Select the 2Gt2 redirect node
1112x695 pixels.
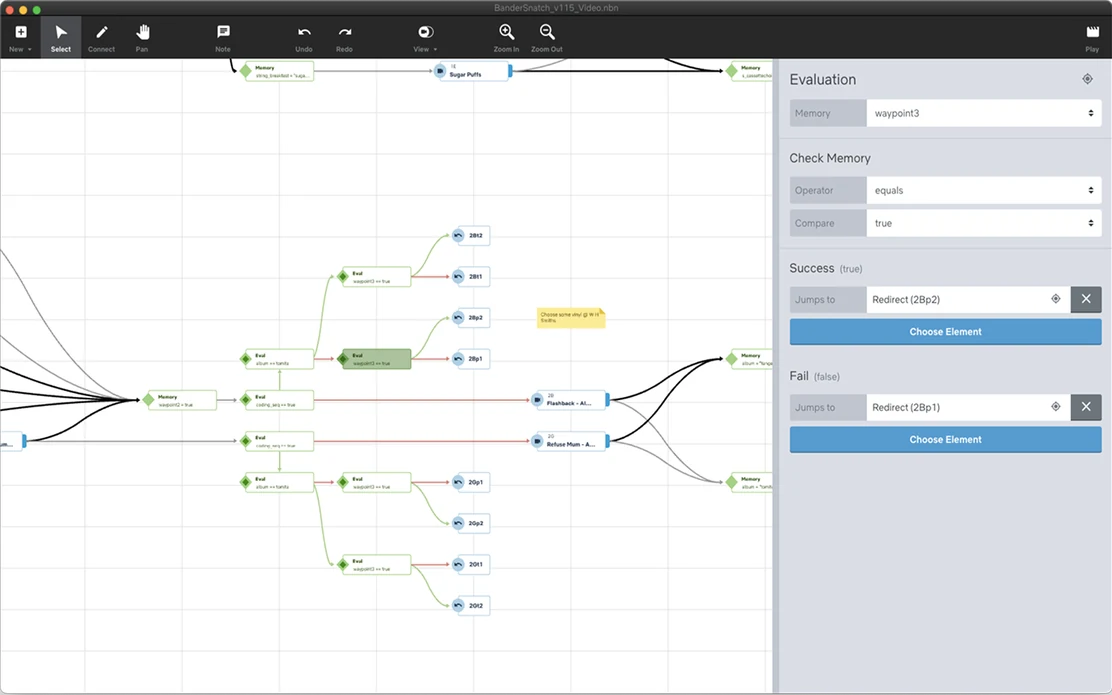471,606
